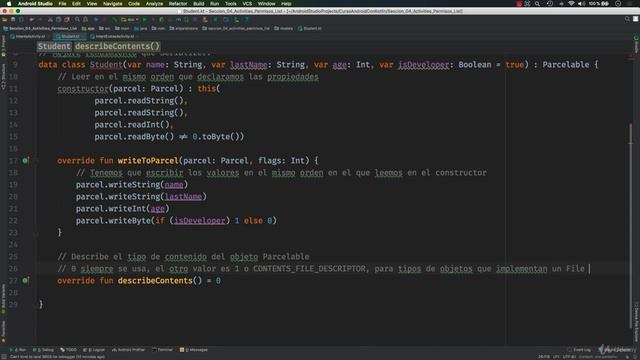
Task: Click the Student.kt breadcrumb item
Action: (x=310, y=29)
